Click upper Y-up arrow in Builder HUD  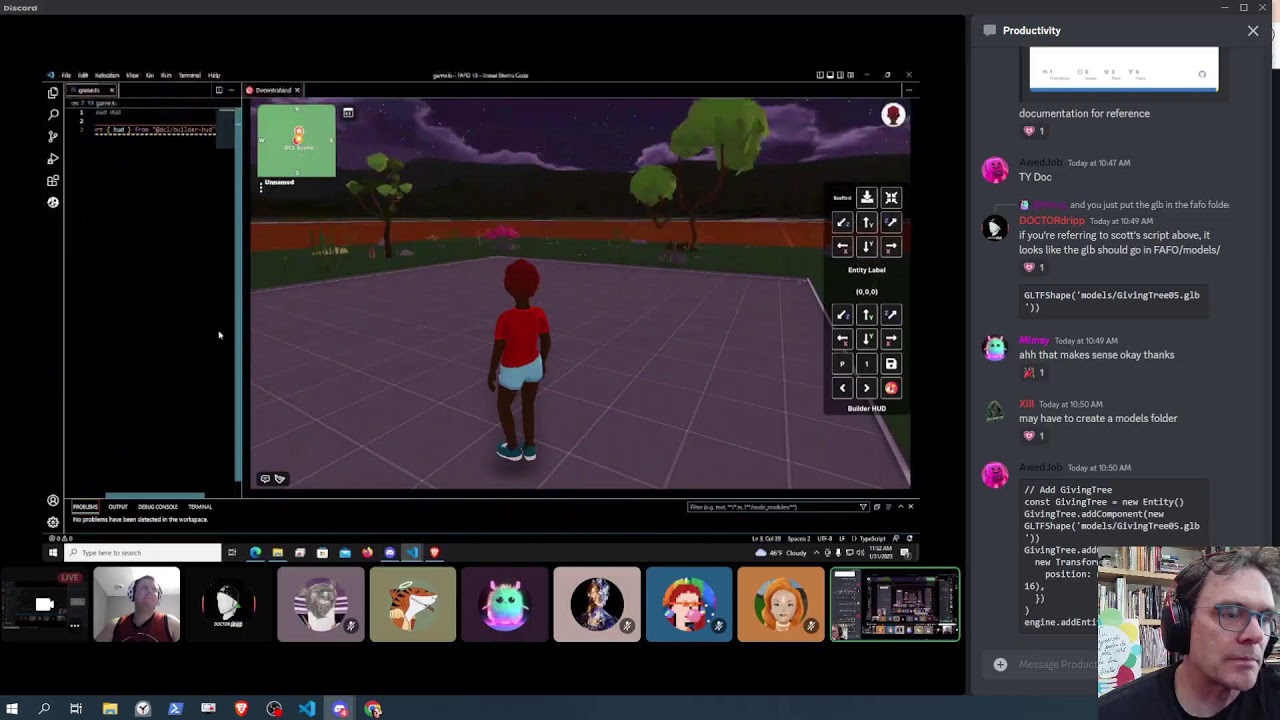[867, 222]
